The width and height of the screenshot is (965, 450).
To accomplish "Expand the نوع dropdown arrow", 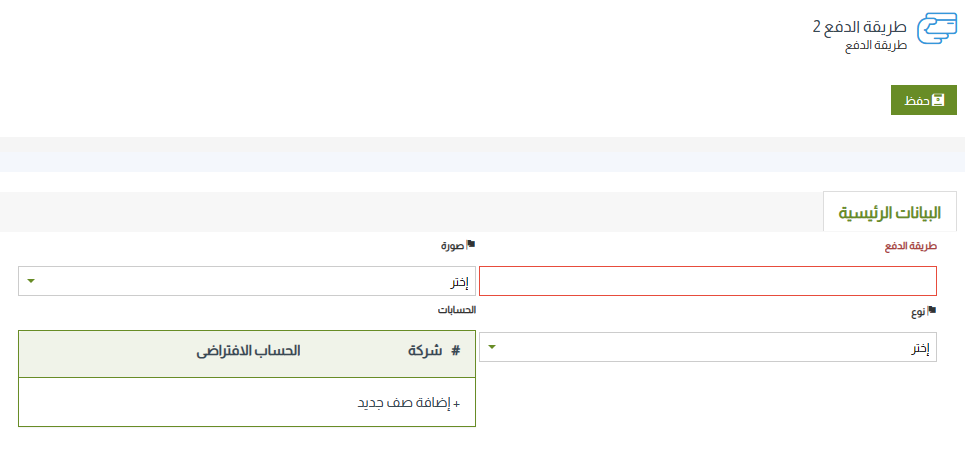I will tap(491, 347).
